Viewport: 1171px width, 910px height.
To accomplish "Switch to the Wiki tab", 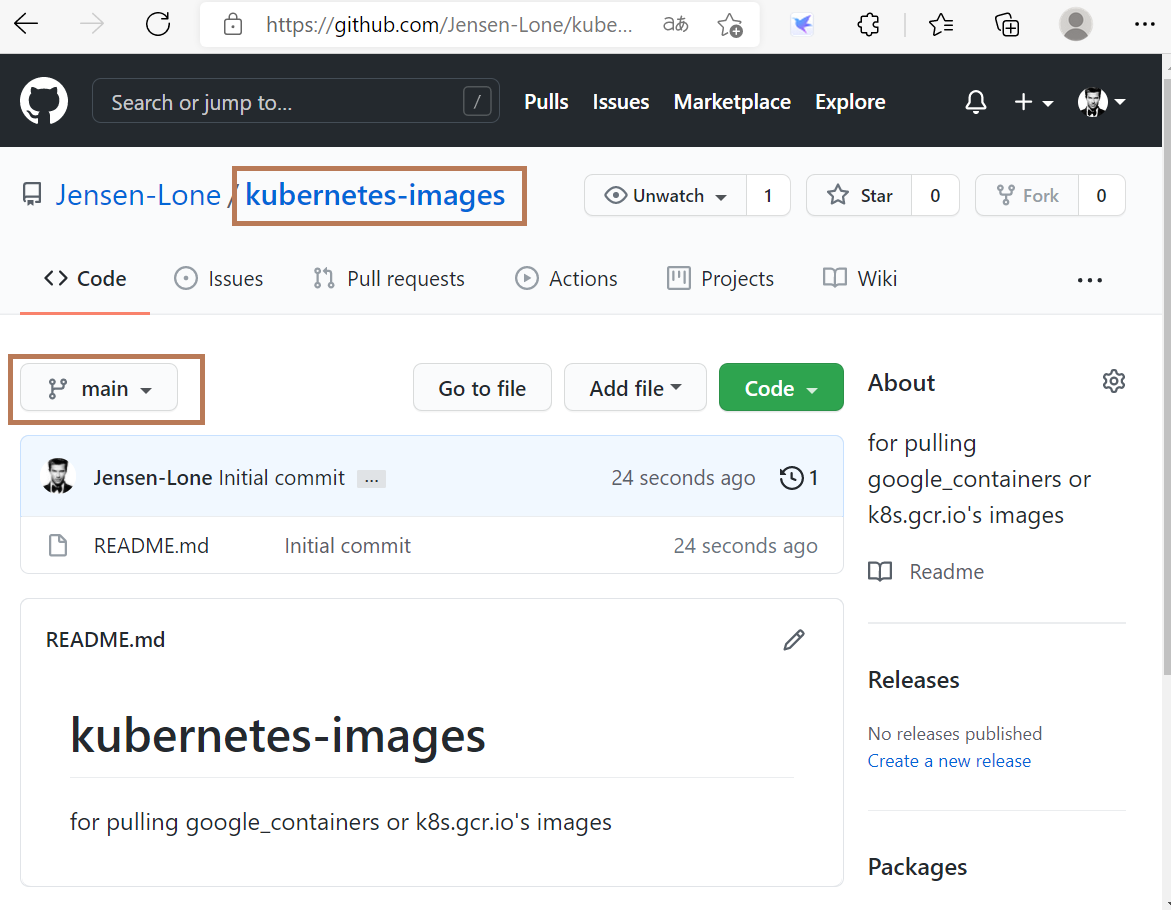I will click(x=860, y=278).
